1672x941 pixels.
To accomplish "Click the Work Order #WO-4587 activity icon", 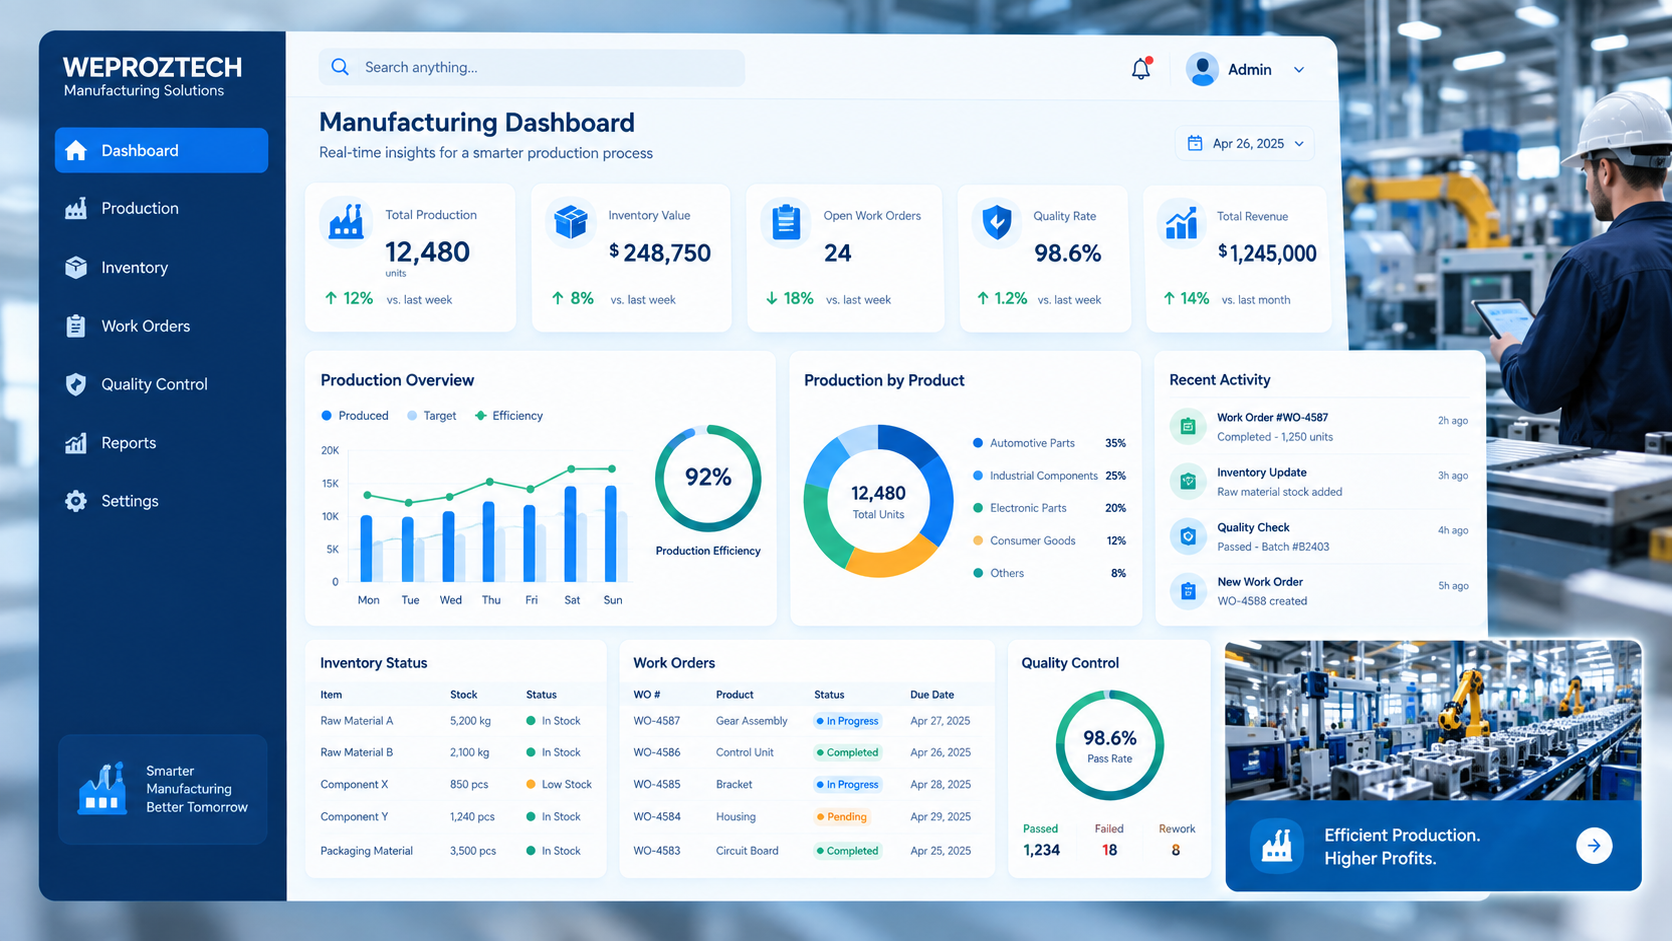I will coord(1188,427).
